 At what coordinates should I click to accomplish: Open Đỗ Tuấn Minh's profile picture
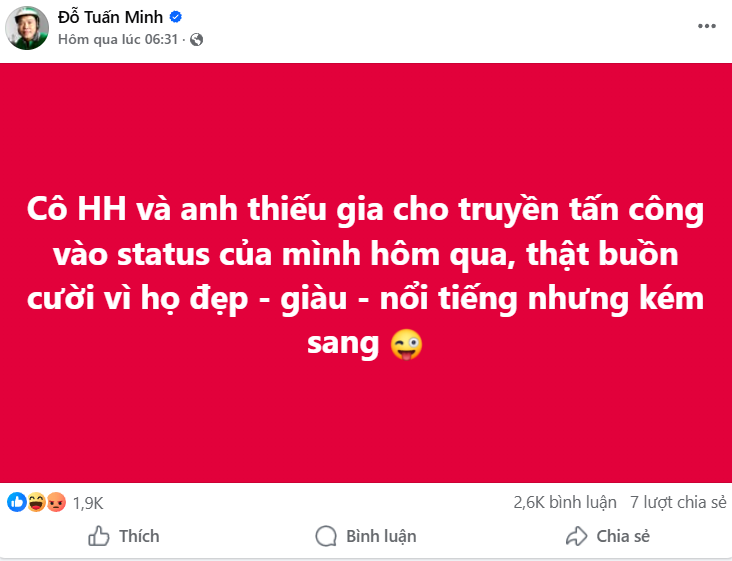pos(28,27)
